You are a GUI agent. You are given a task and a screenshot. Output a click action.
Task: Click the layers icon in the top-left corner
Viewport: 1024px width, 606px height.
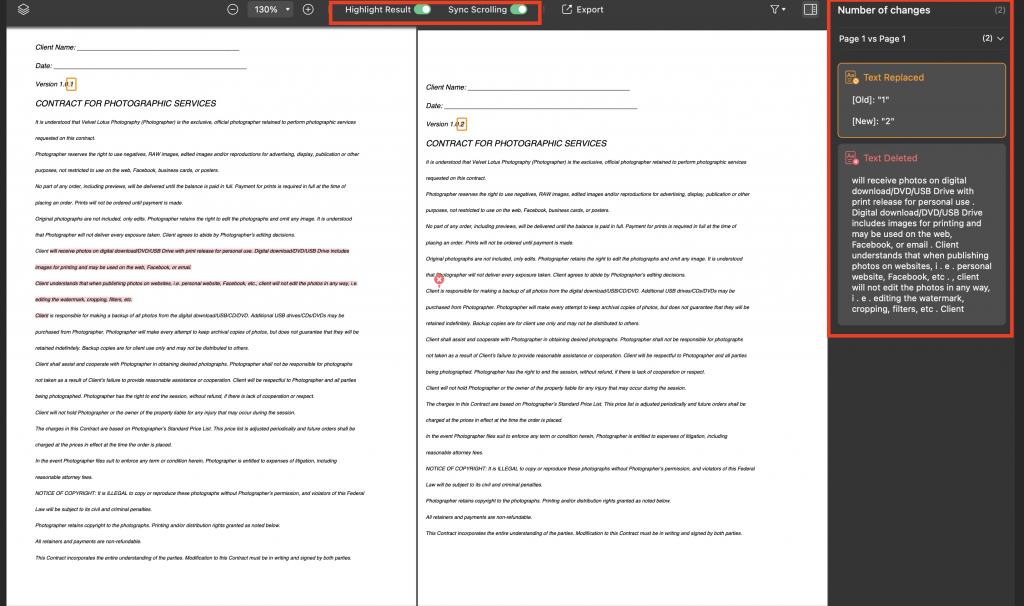coord(25,9)
